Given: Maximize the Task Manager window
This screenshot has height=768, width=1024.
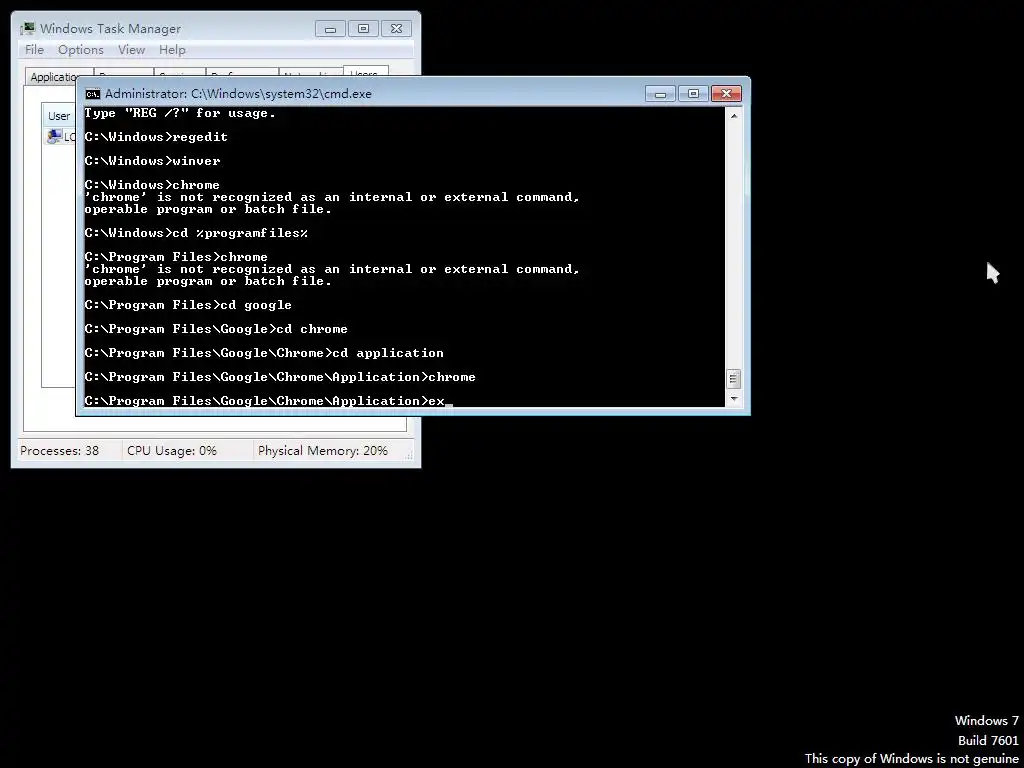Looking at the screenshot, I should tap(364, 29).
